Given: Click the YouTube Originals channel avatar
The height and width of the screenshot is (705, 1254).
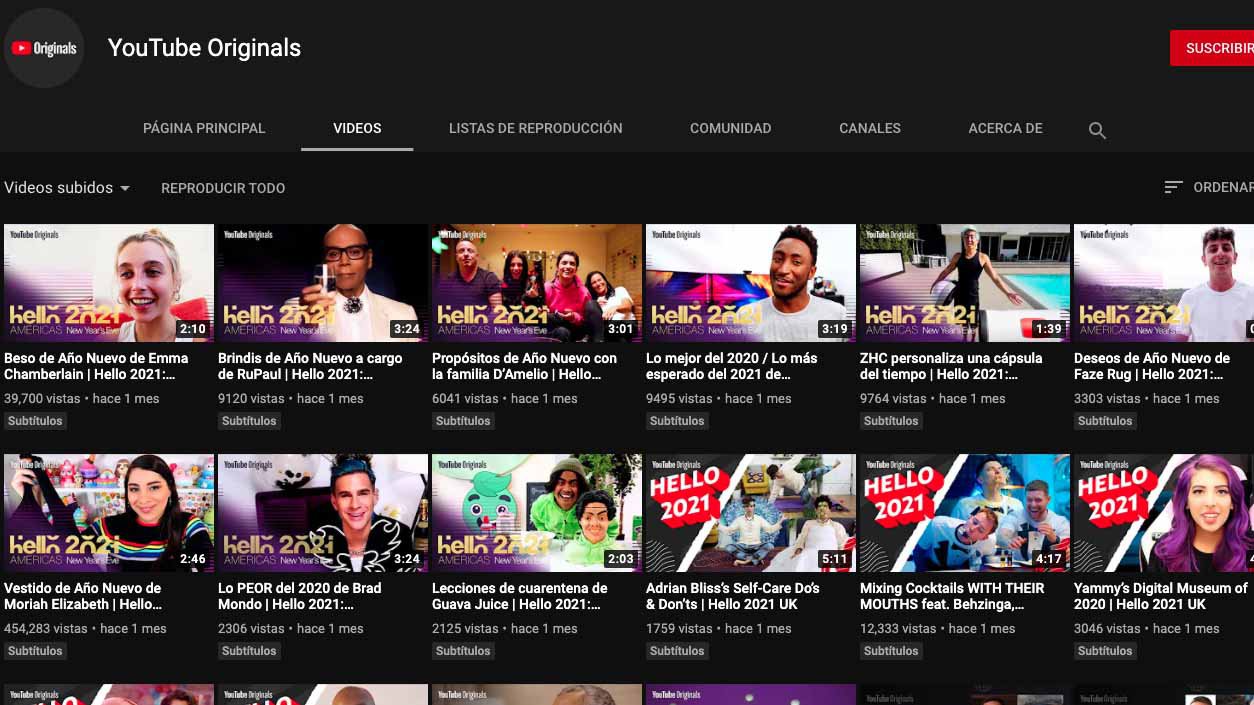Looking at the screenshot, I should (44, 48).
